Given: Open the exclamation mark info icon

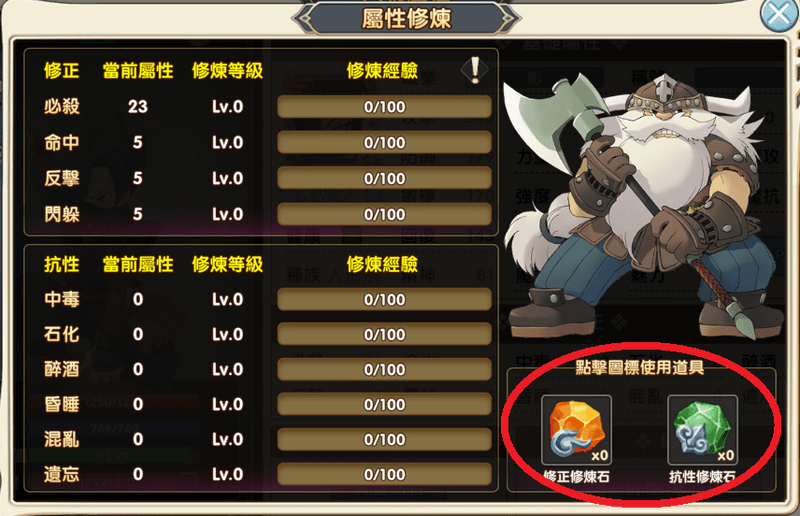Looking at the screenshot, I should (474, 70).
